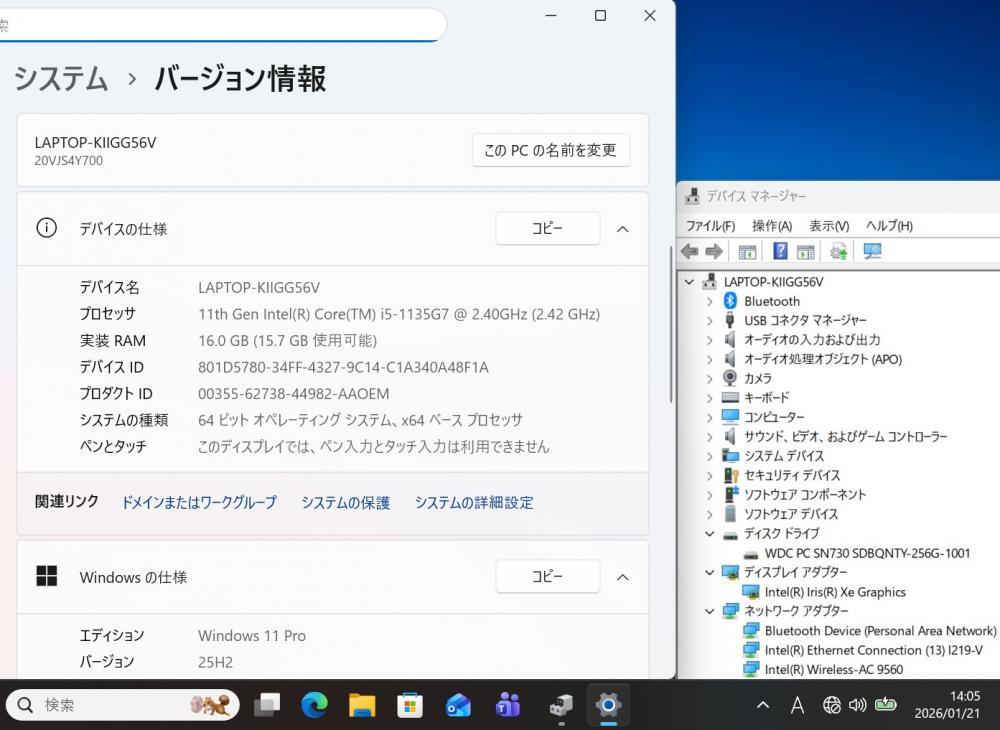Viewport: 1000px width, 730px height.
Task: Toggle the console tree pane toolbar icon
Action: click(x=746, y=252)
